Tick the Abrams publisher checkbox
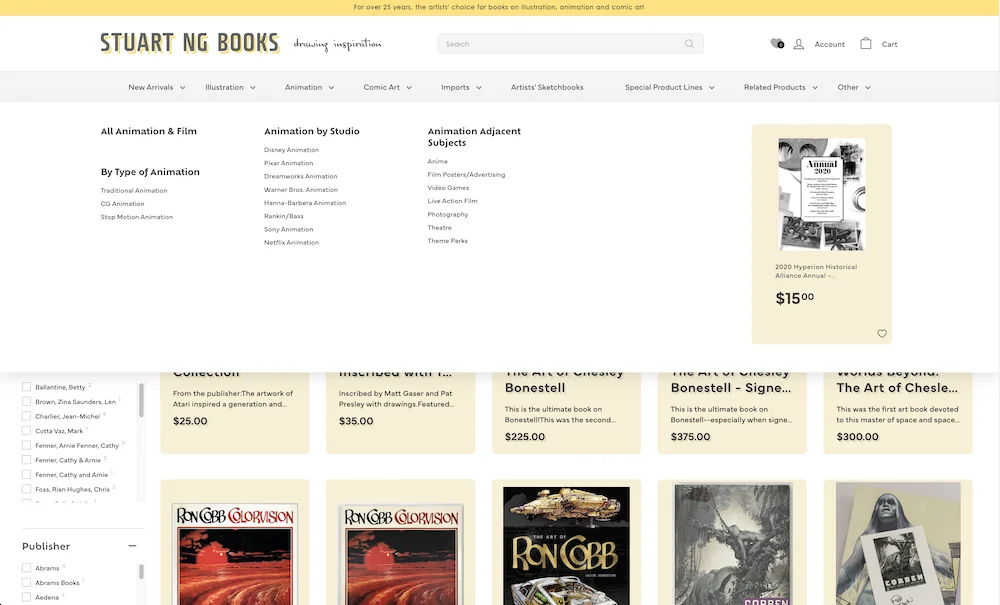The width and height of the screenshot is (1000, 605). pos(26,567)
